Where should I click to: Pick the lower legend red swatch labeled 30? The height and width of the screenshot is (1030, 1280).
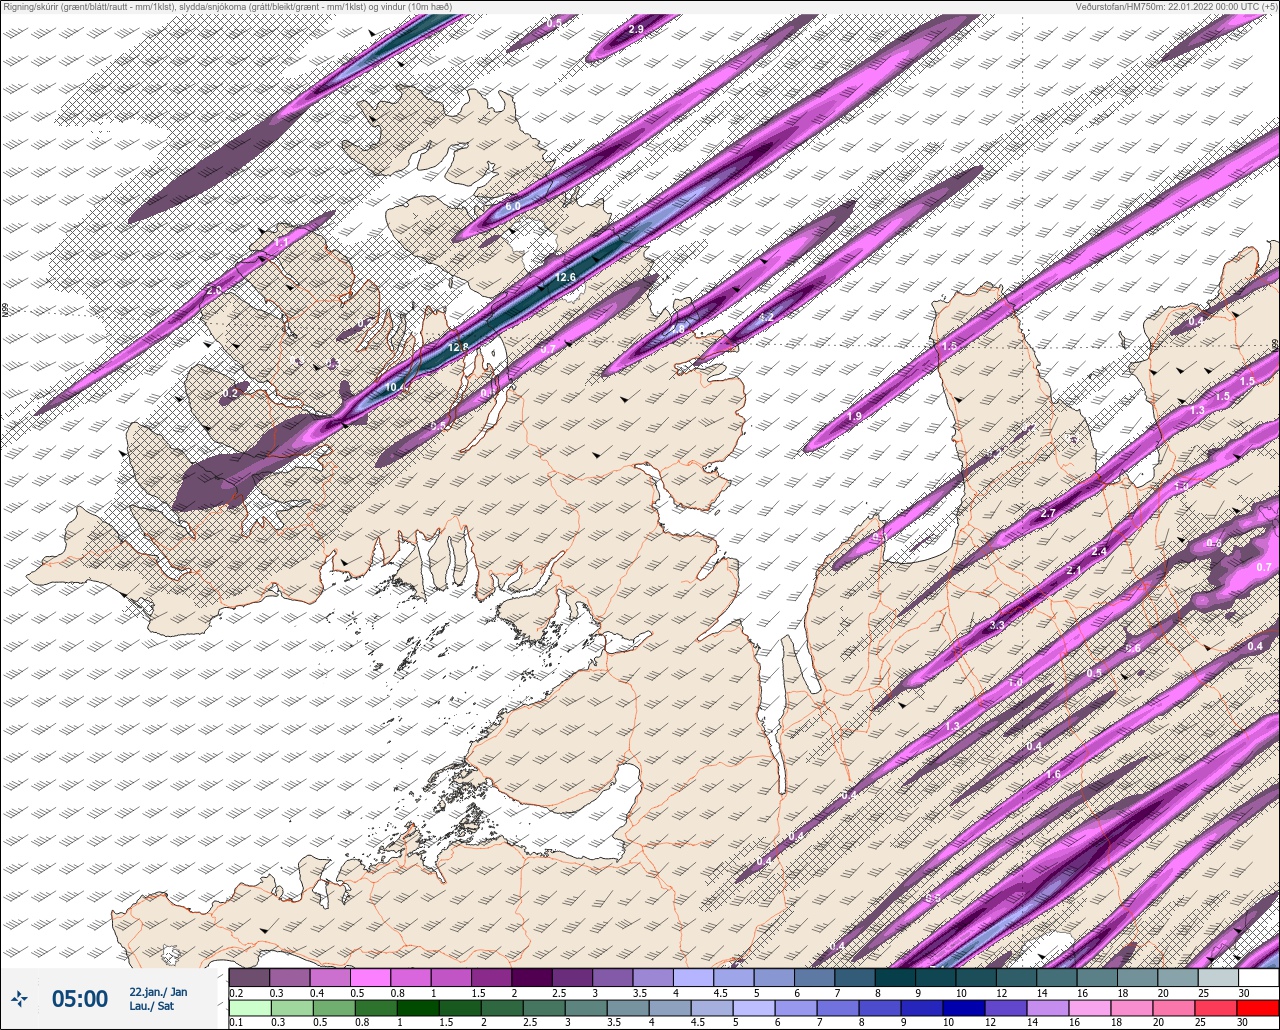coord(1258,1008)
